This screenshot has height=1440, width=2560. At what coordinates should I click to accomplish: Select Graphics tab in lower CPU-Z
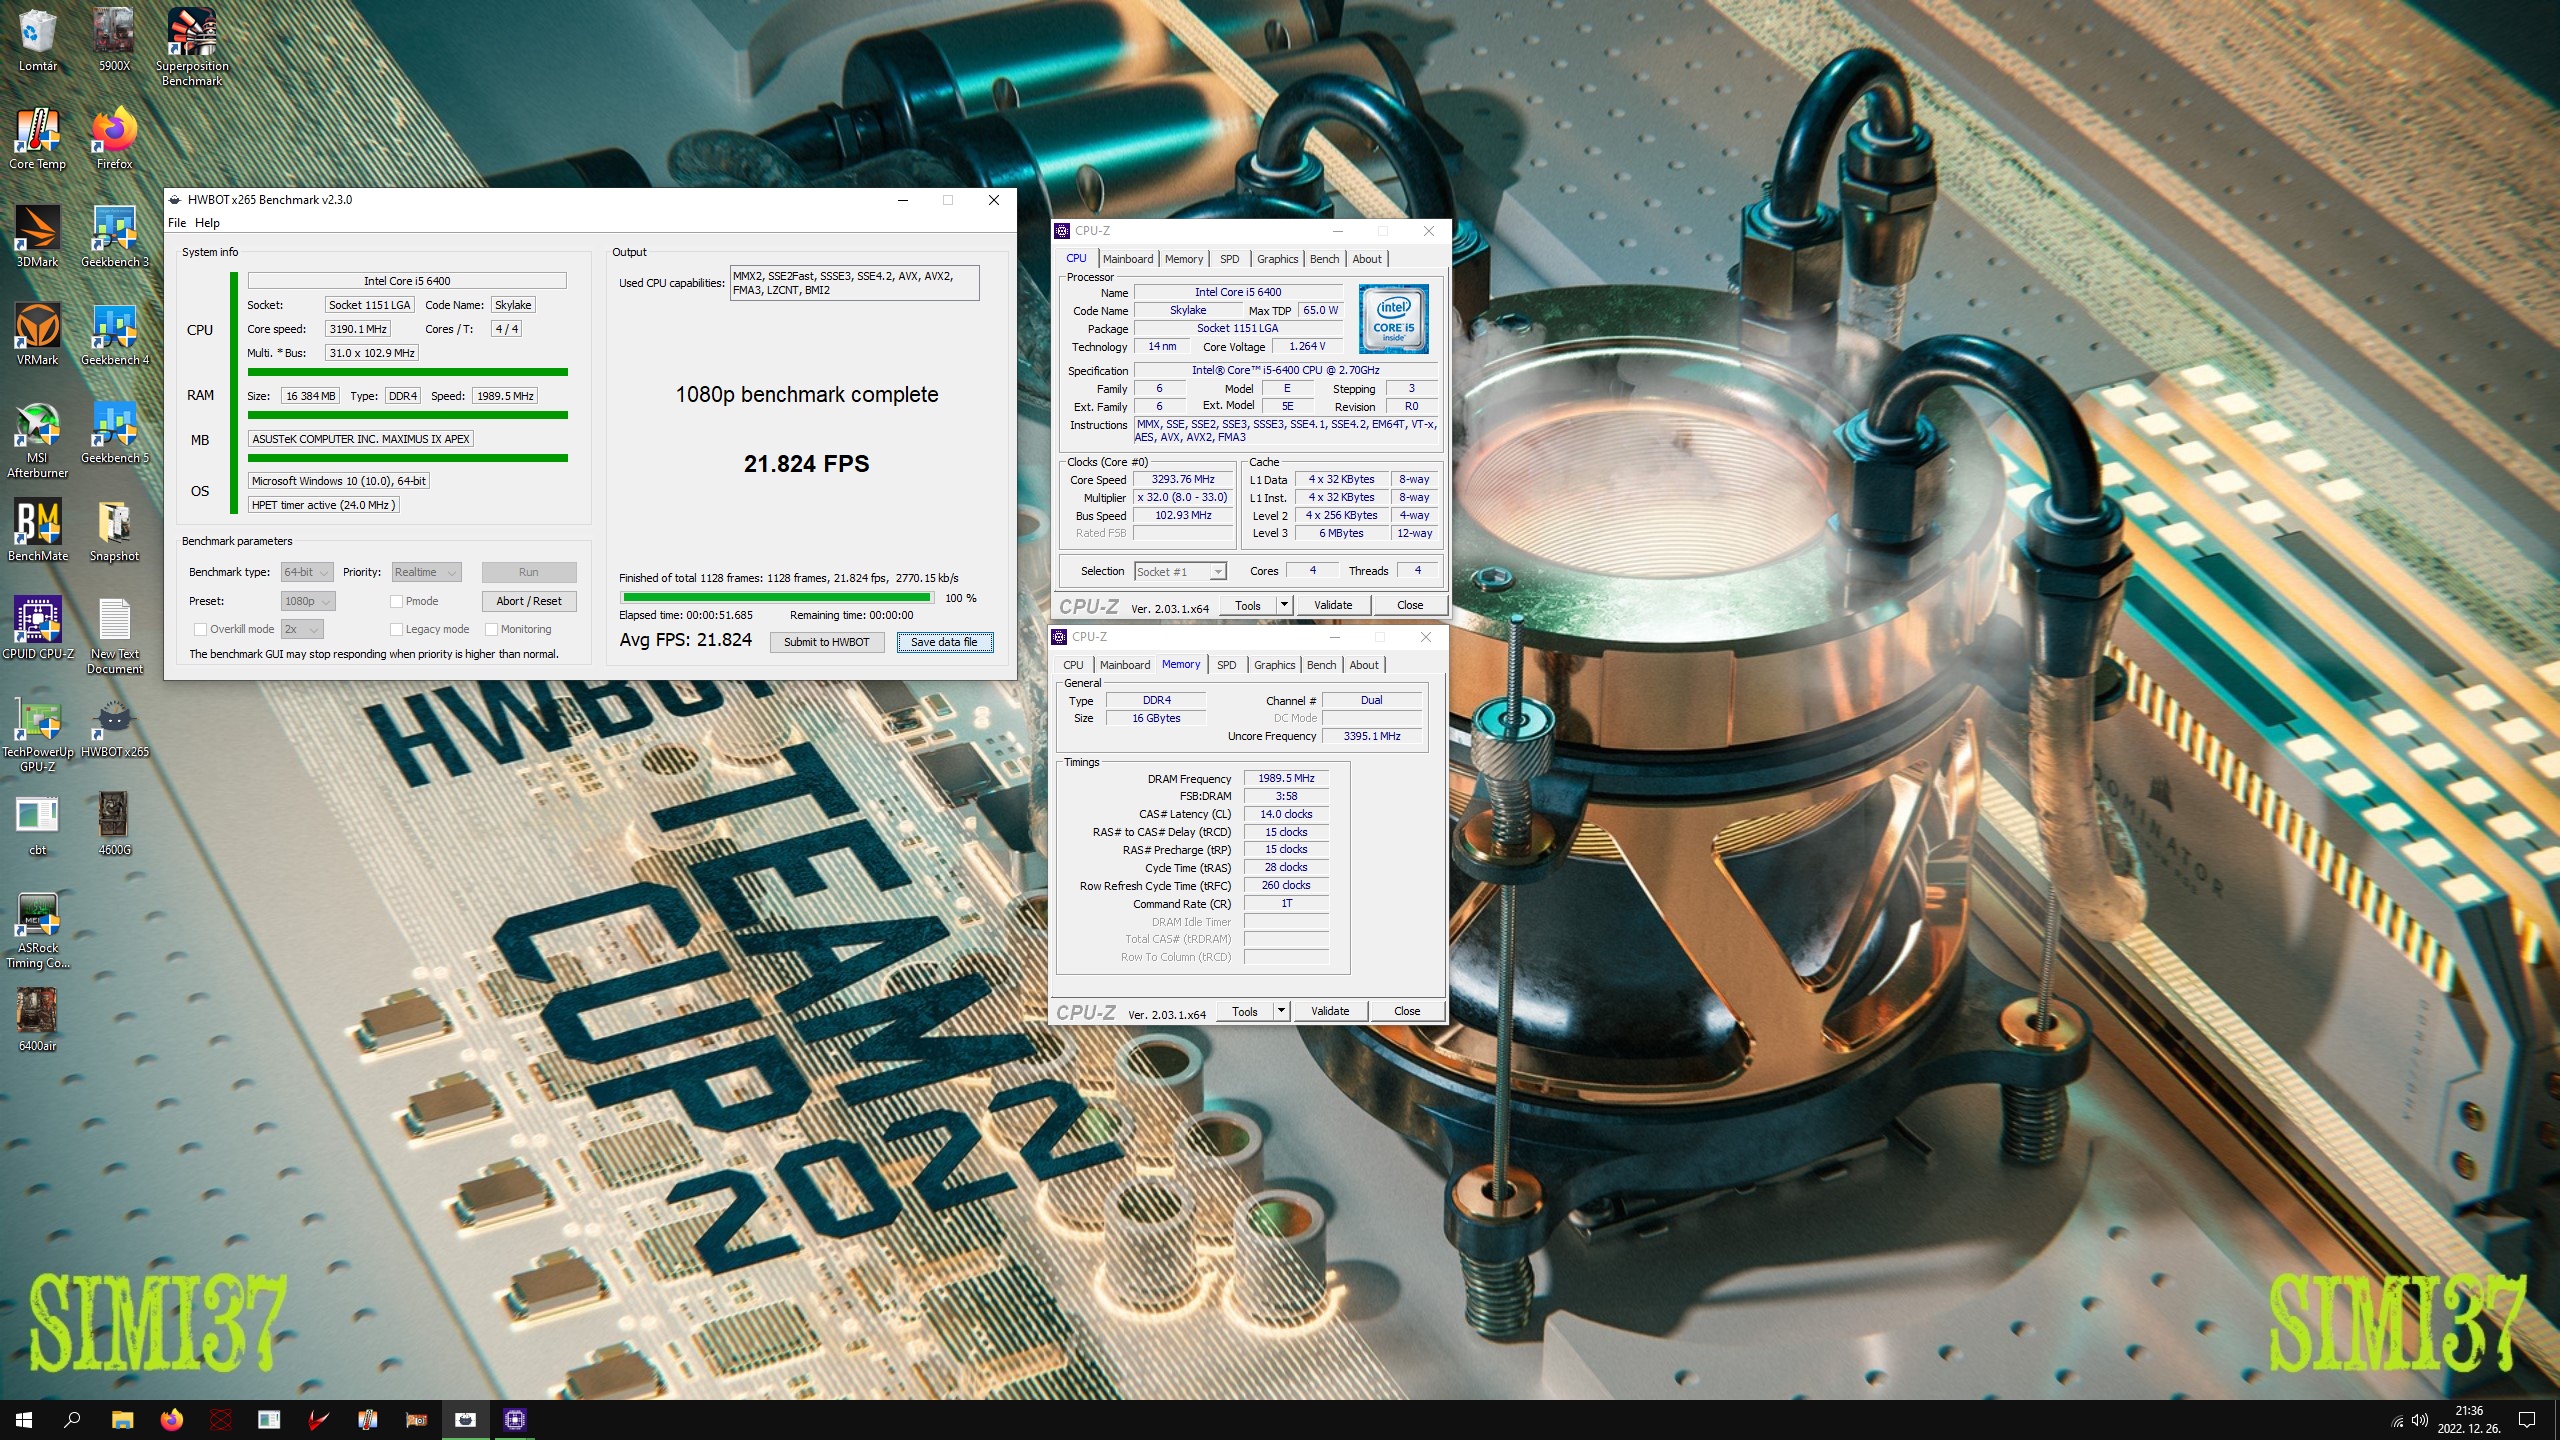coord(1274,665)
